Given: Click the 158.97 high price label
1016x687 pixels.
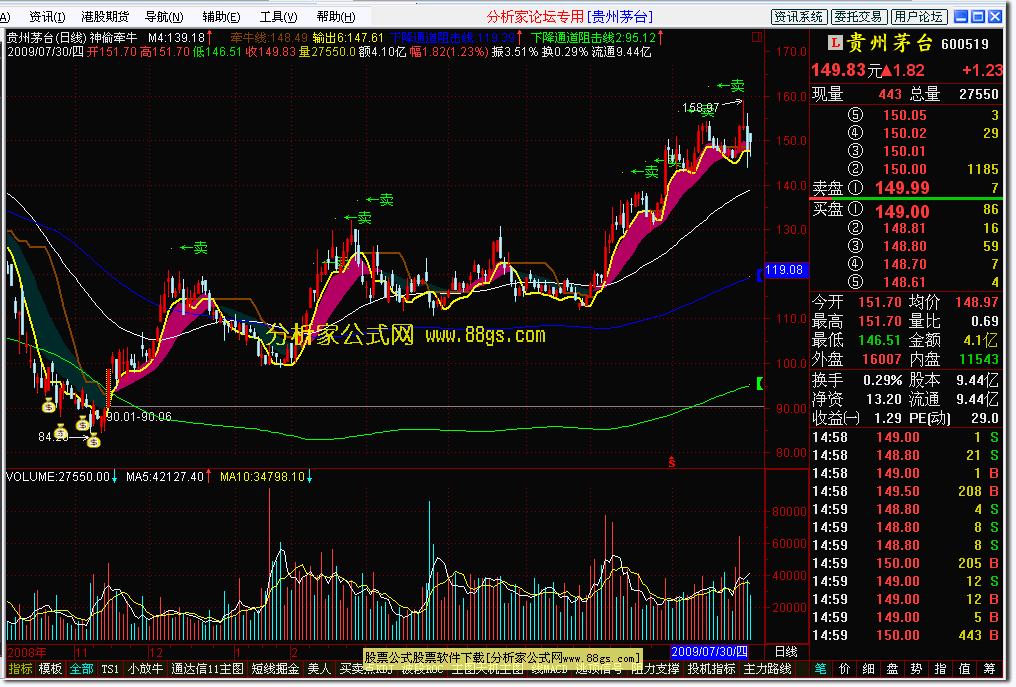Looking at the screenshot, I should pos(700,107).
